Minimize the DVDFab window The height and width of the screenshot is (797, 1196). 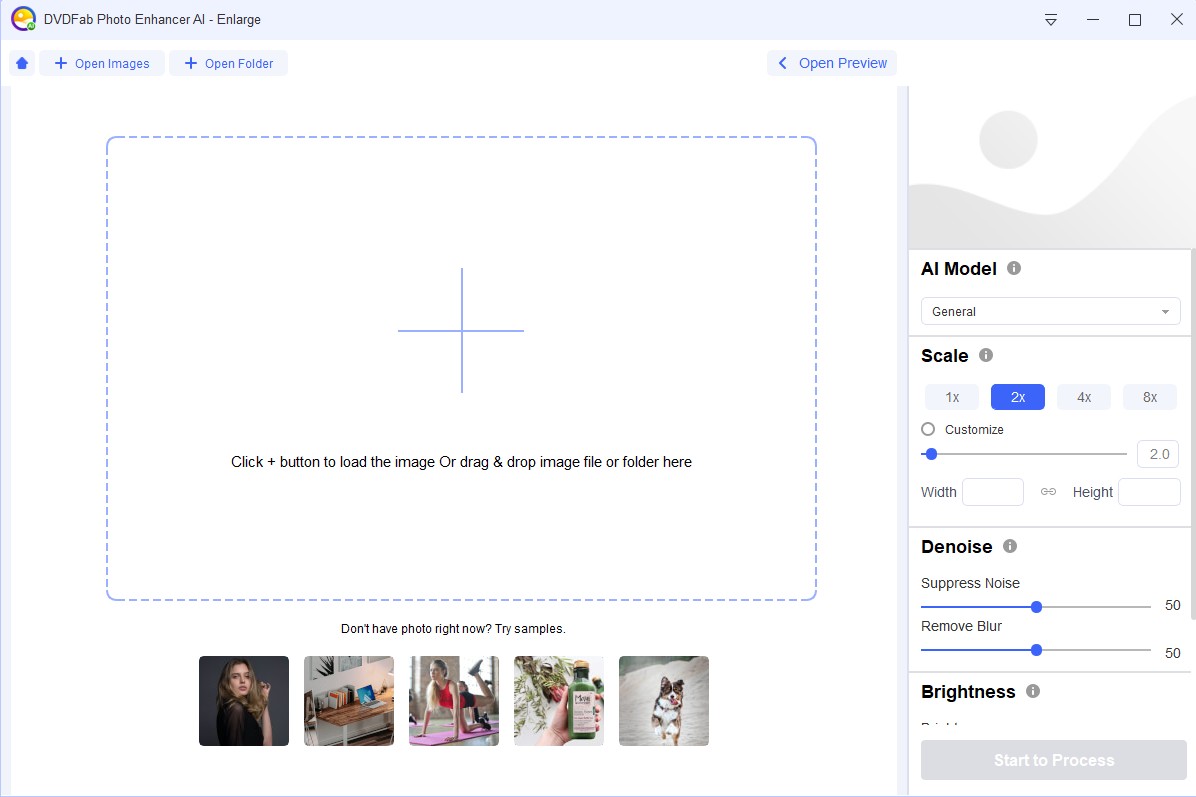pos(1093,20)
